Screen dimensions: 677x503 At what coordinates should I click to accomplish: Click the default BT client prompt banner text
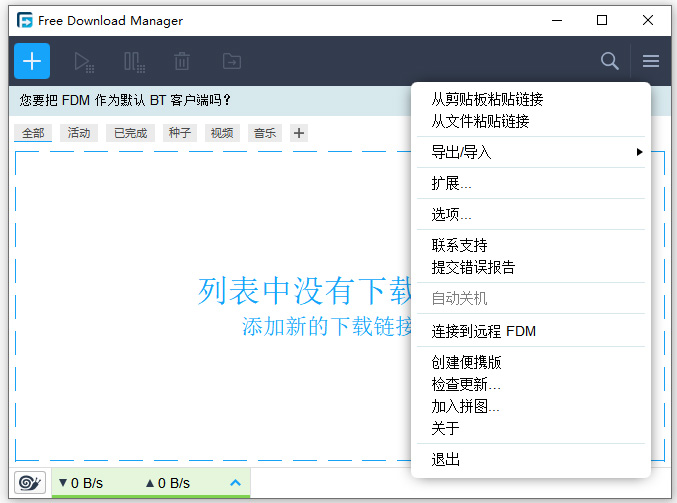coord(125,100)
